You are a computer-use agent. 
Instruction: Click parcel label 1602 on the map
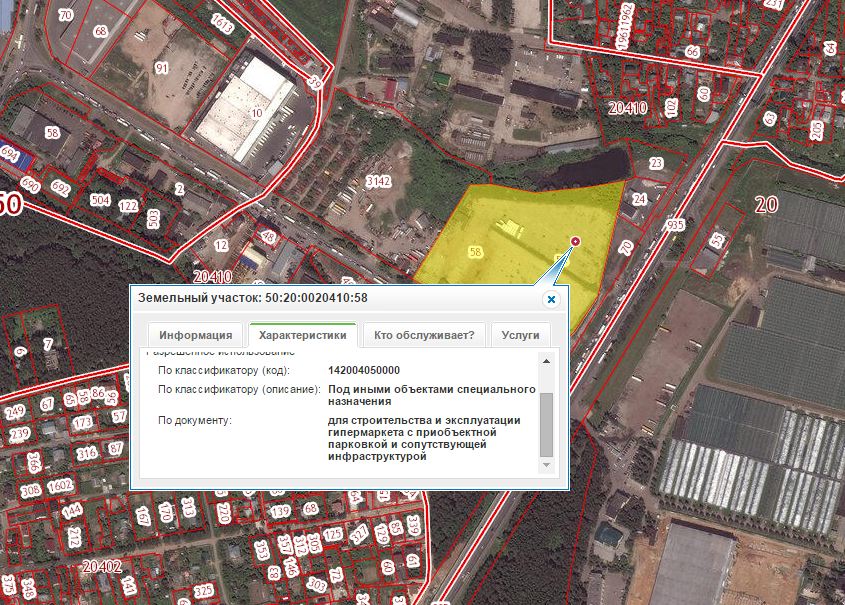pos(60,485)
